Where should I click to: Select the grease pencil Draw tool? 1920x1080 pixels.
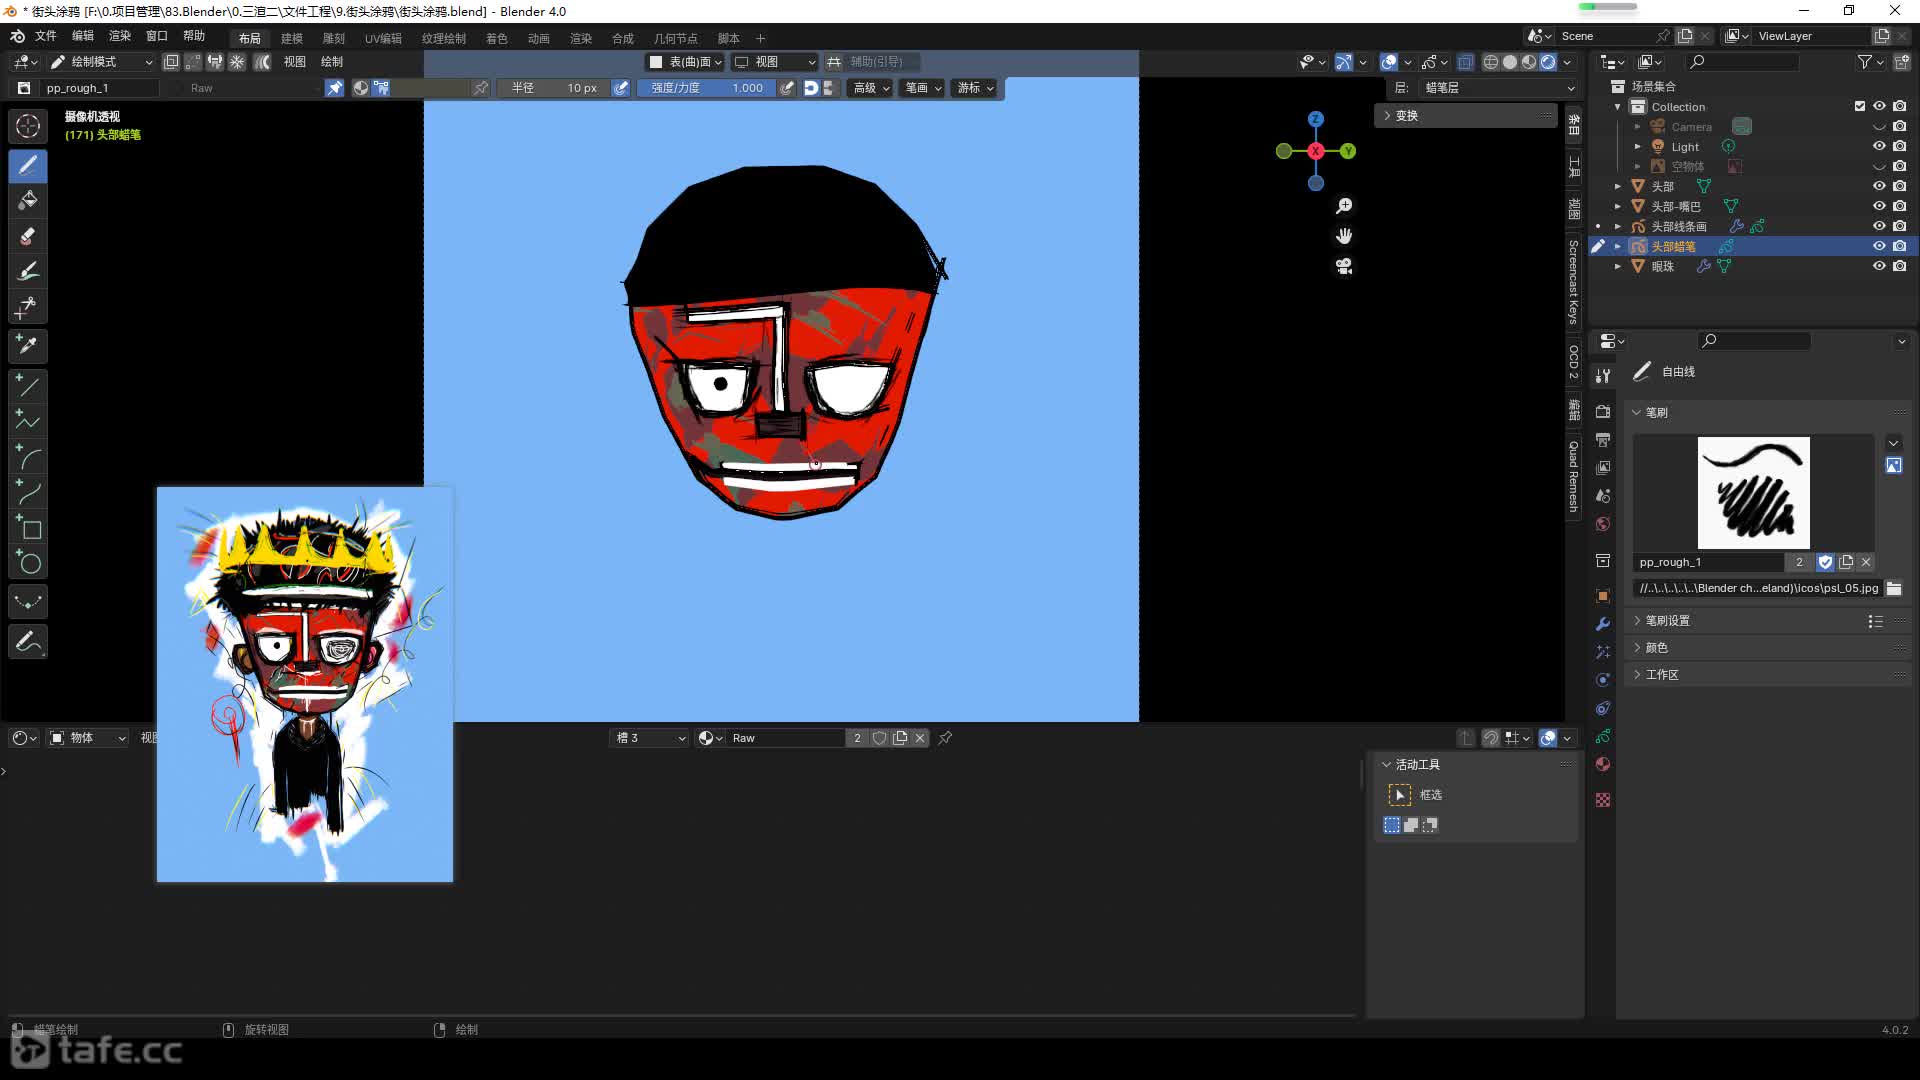tap(28, 165)
